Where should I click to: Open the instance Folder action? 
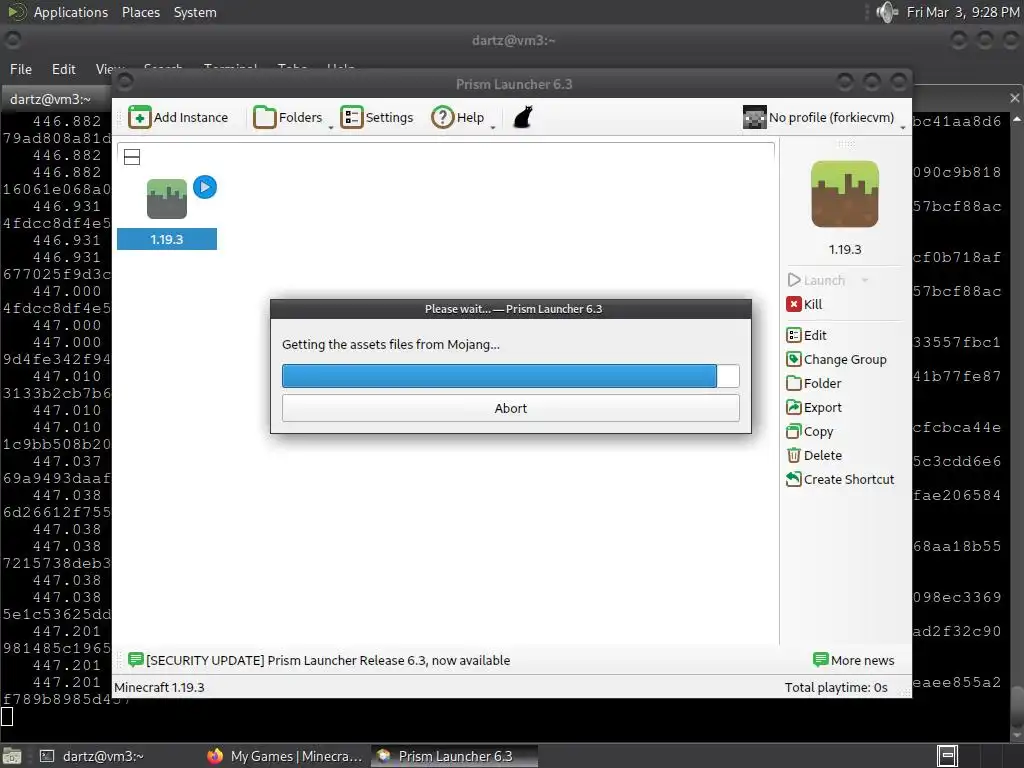[814, 383]
